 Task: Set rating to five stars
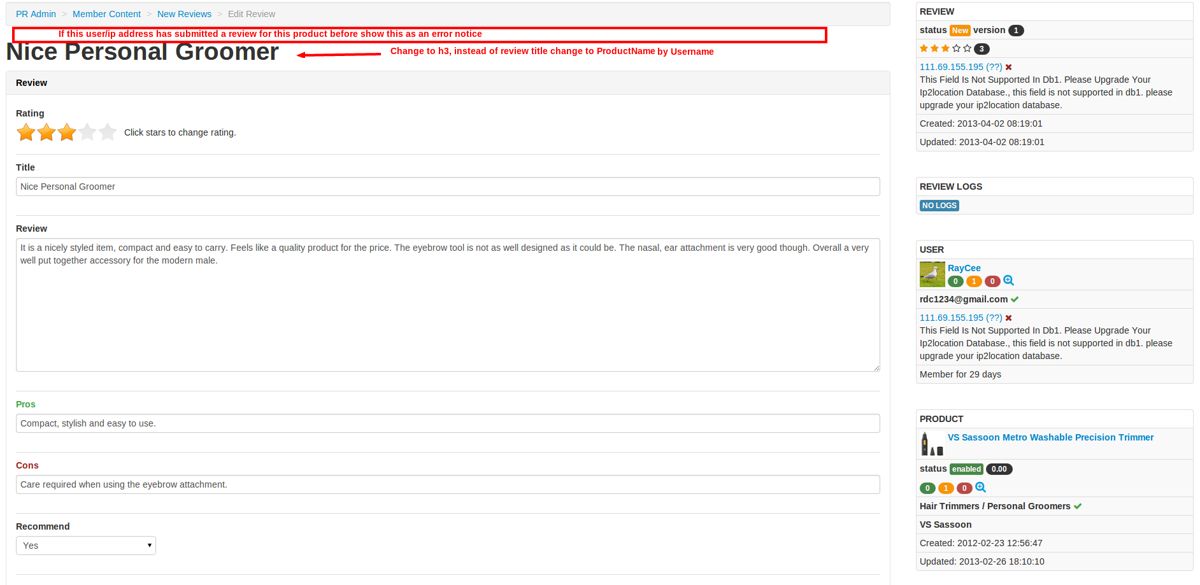(108, 132)
